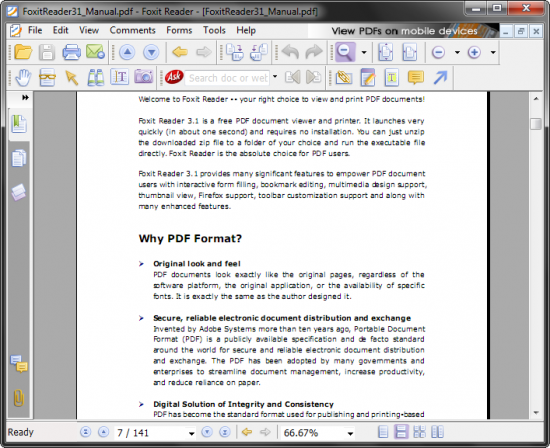The height and width of the screenshot is (448, 550).
Task: Open the page number dropdown
Action: tap(191, 433)
